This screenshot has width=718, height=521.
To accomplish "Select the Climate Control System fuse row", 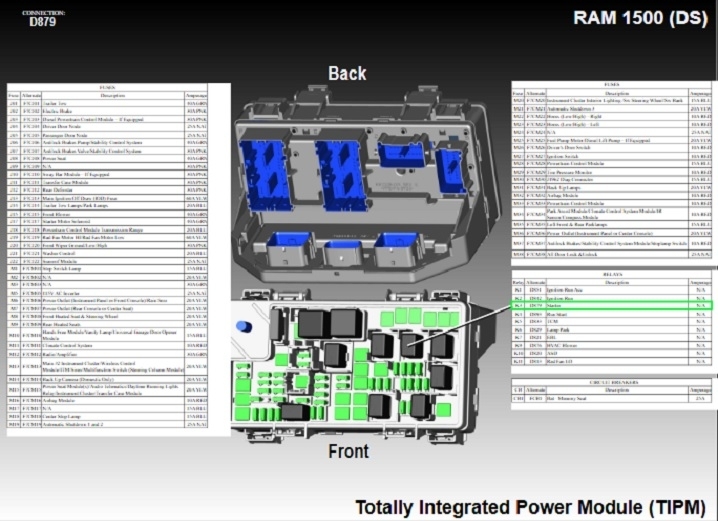I will click(107, 346).
